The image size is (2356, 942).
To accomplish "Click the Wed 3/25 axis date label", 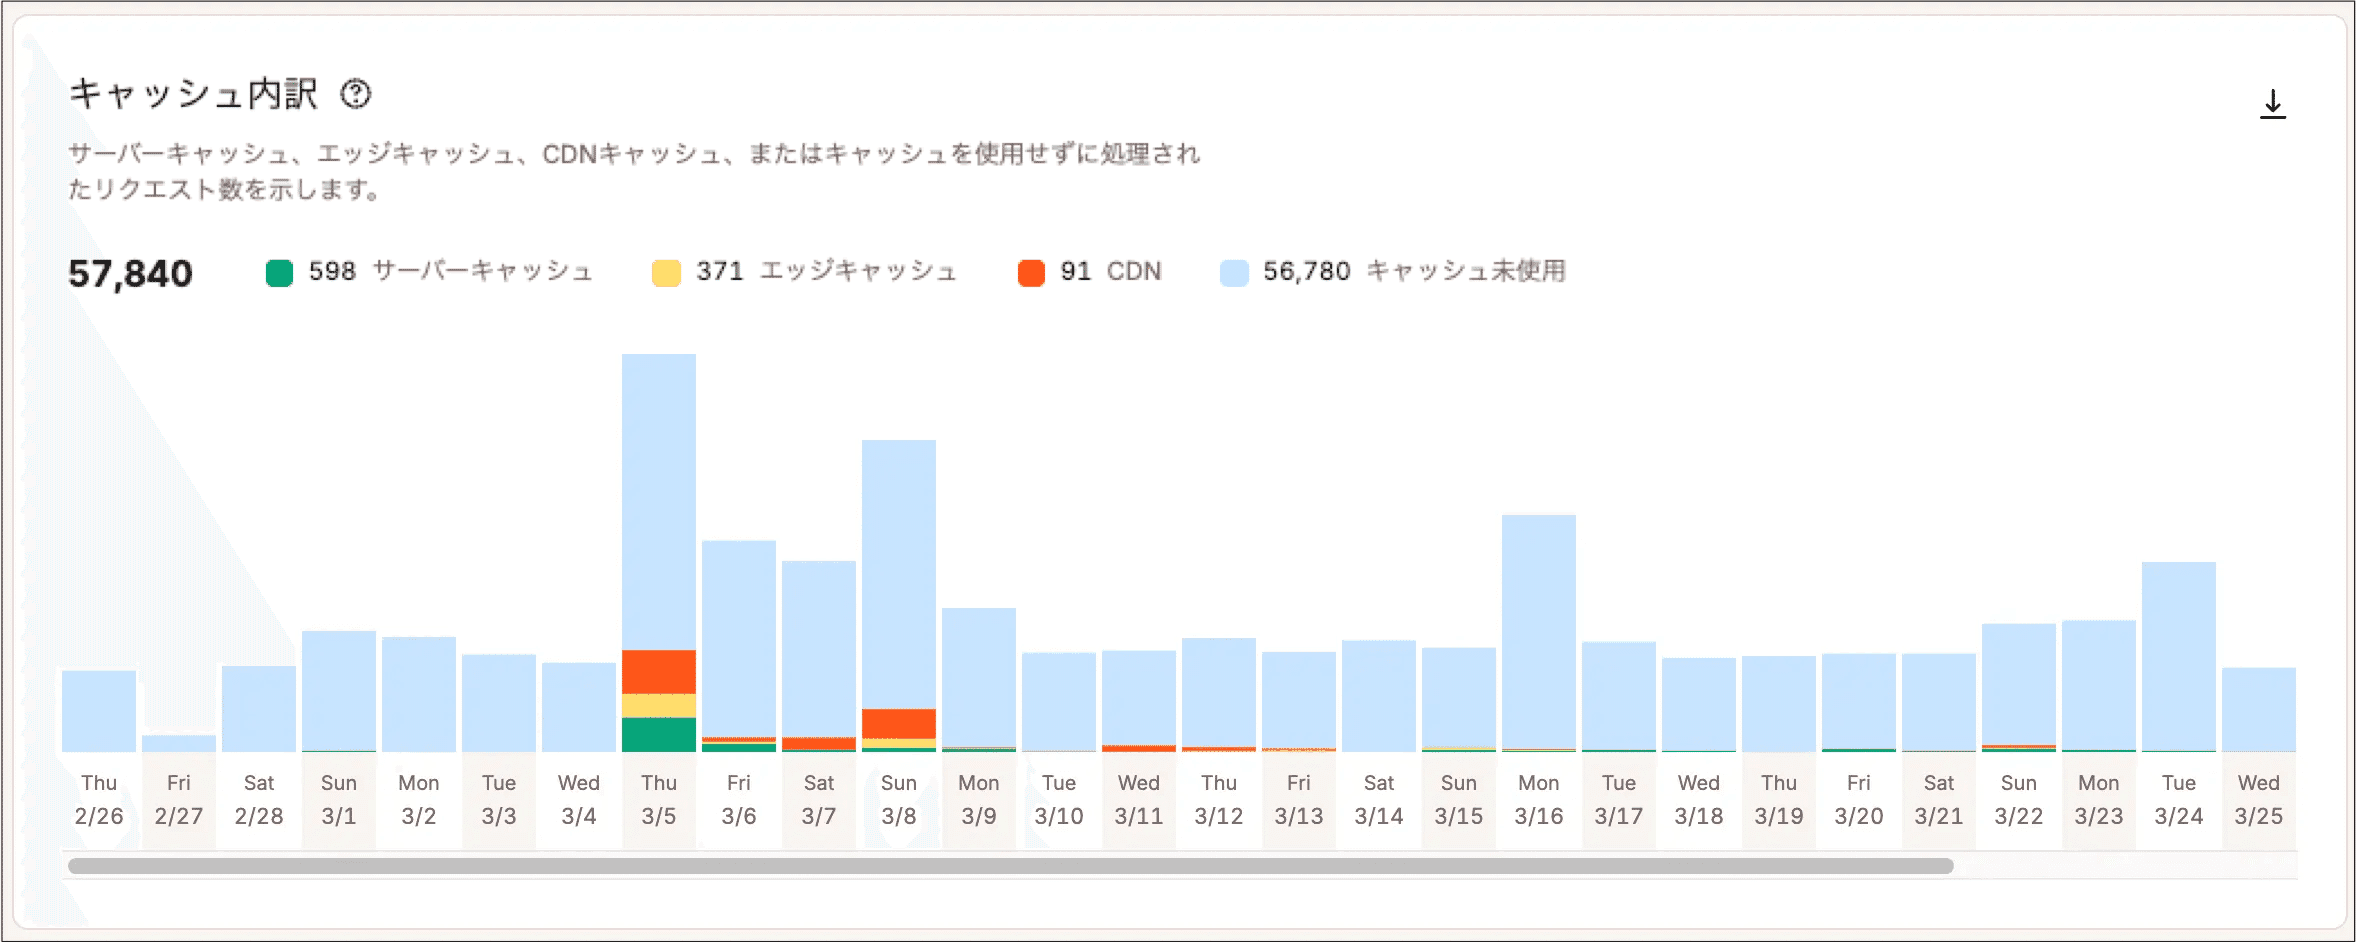I will (2258, 800).
